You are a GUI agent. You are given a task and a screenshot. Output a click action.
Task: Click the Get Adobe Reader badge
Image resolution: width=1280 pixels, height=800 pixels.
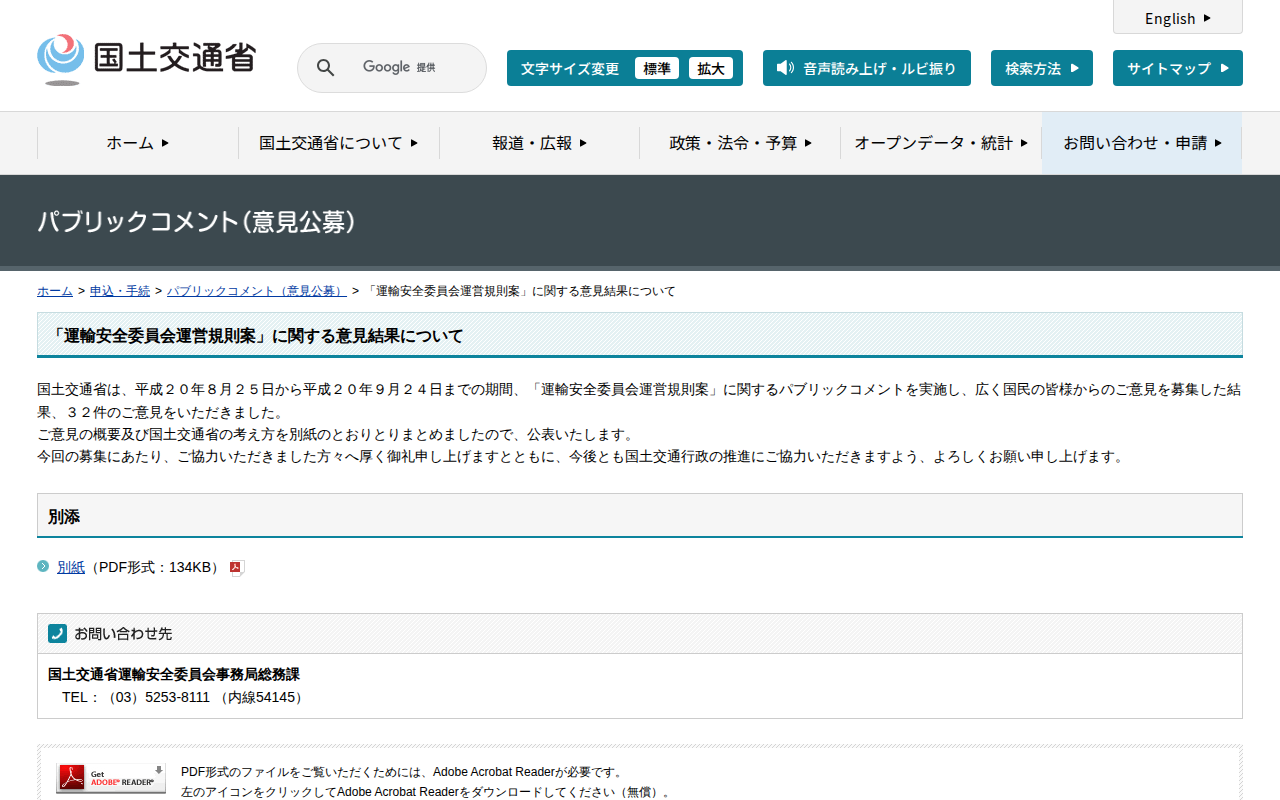pos(111,778)
